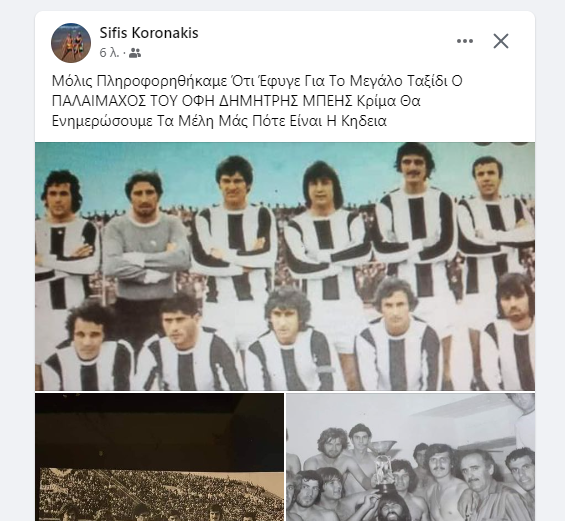Open the black-and-white stadium crowd photo
The height and width of the screenshot is (521, 565).
(159, 457)
